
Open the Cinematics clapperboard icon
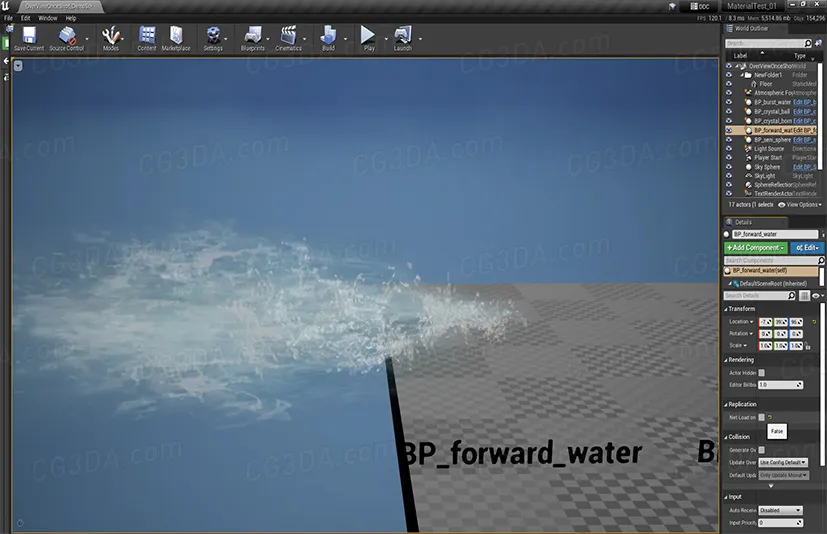tap(288, 36)
